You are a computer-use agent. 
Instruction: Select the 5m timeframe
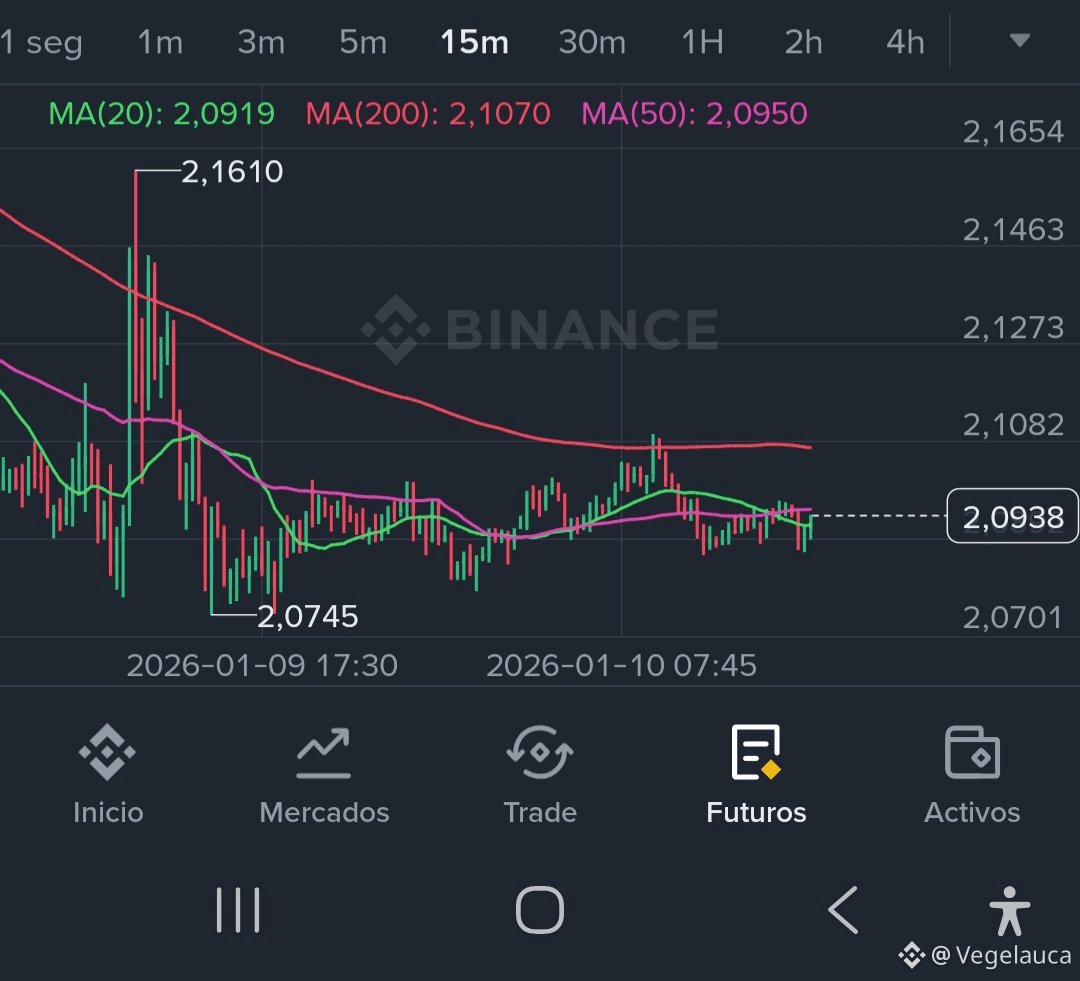click(362, 42)
